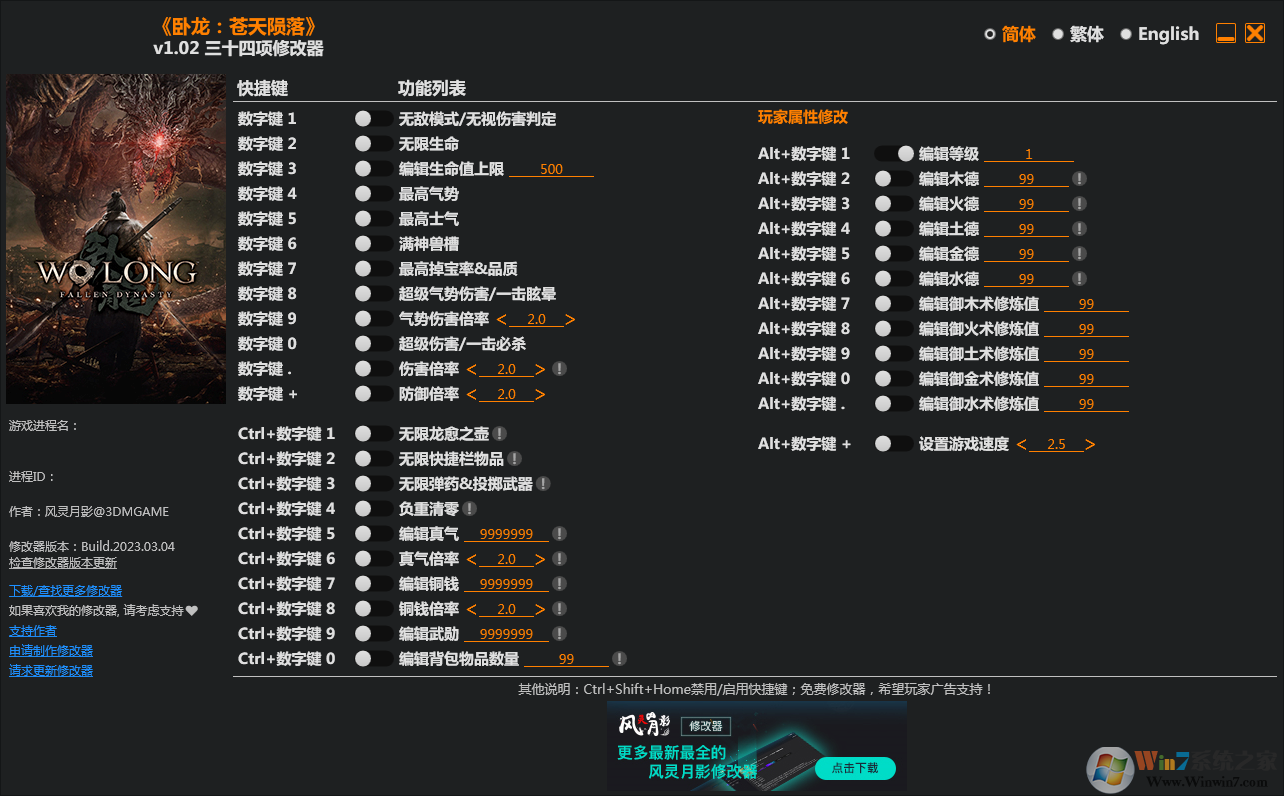Decrease 铜钱倍率 using the left arrow

tap(470, 608)
